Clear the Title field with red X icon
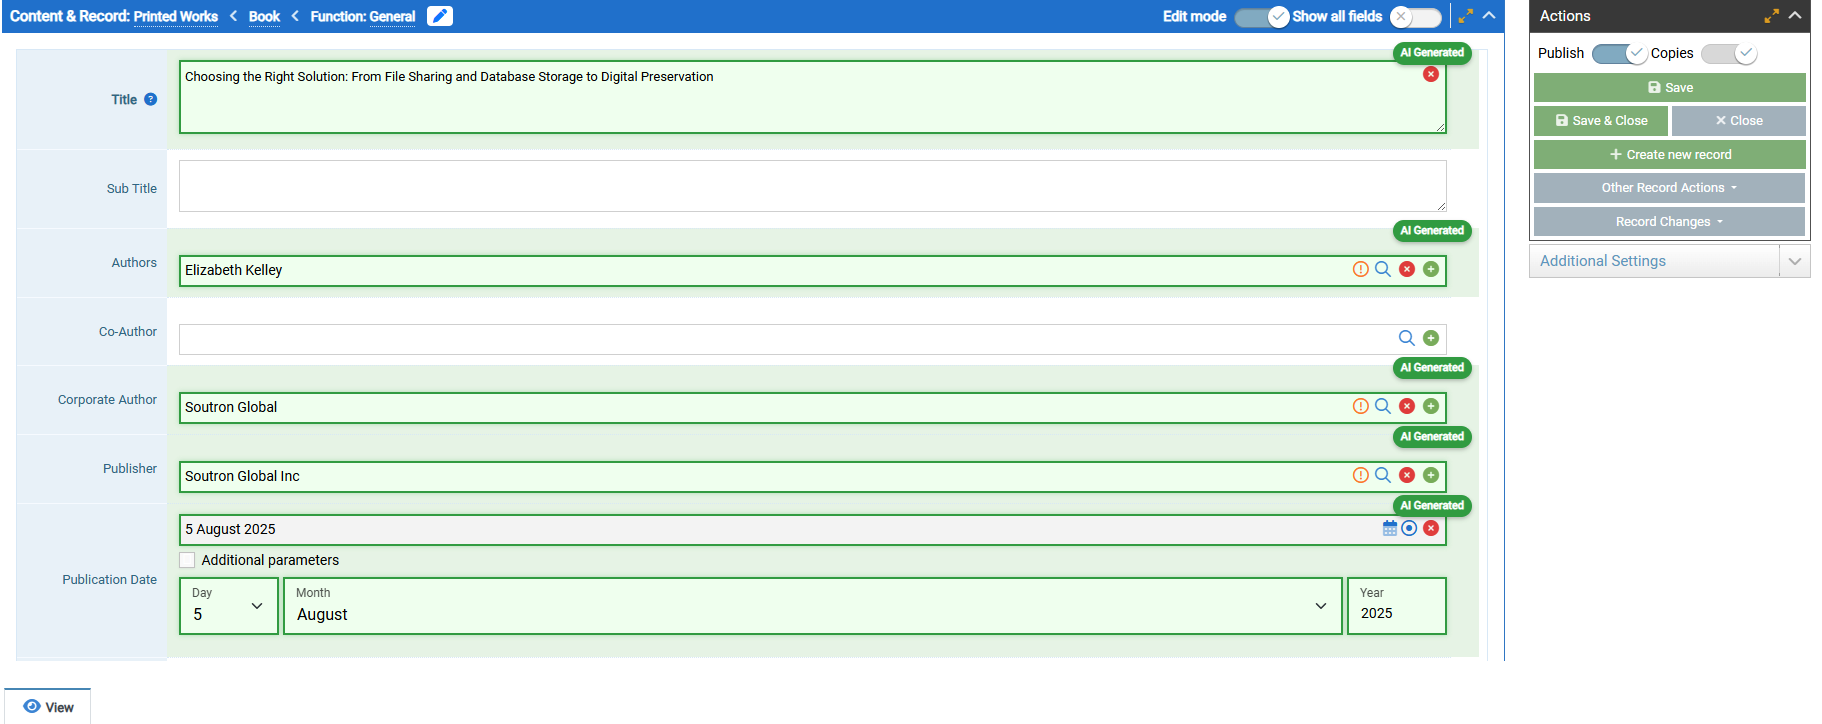This screenshot has width=1822, height=724. click(1431, 74)
